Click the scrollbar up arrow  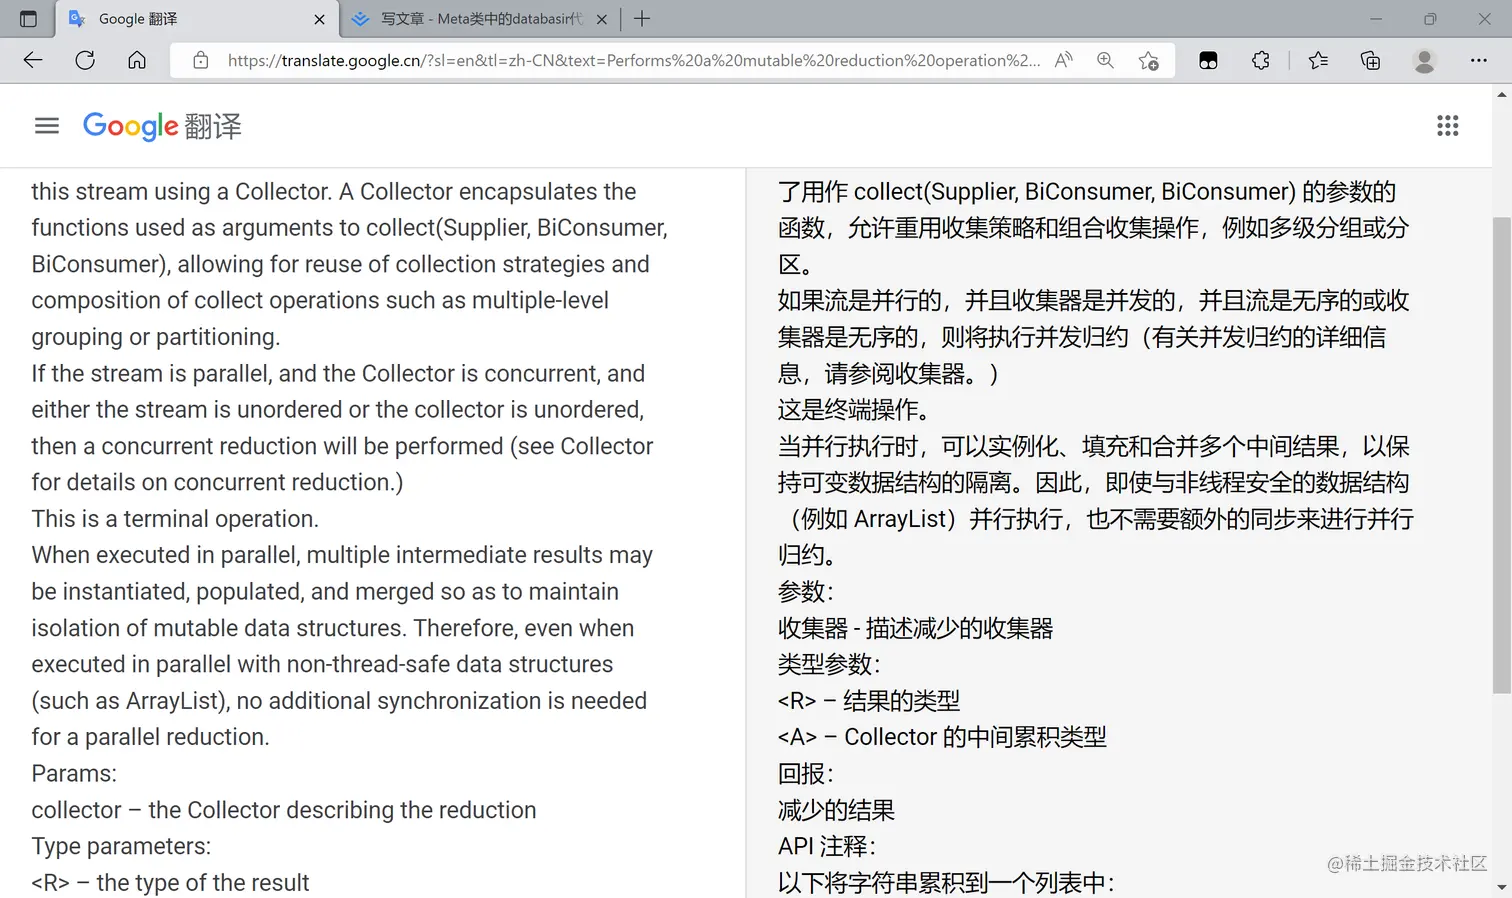(1502, 94)
